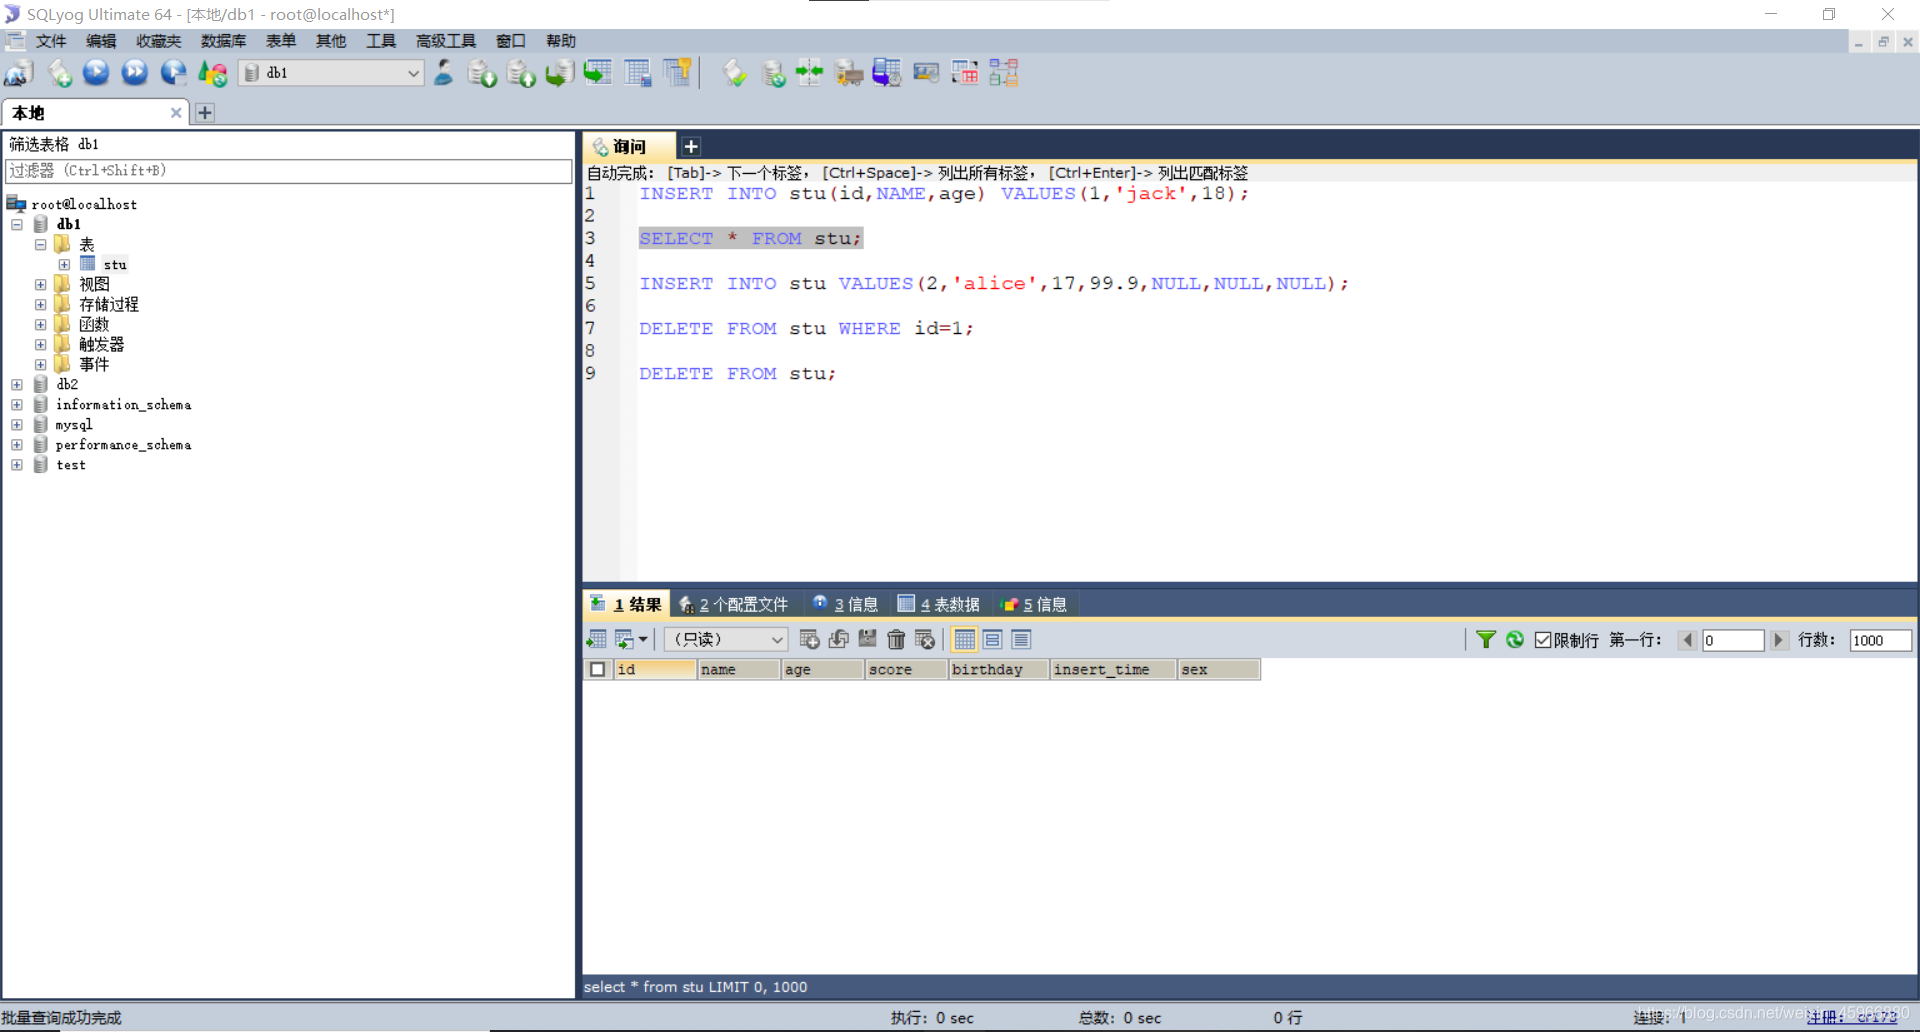Close the 本地 connection tab
Viewport: 1920px width, 1032px height.
176,113
